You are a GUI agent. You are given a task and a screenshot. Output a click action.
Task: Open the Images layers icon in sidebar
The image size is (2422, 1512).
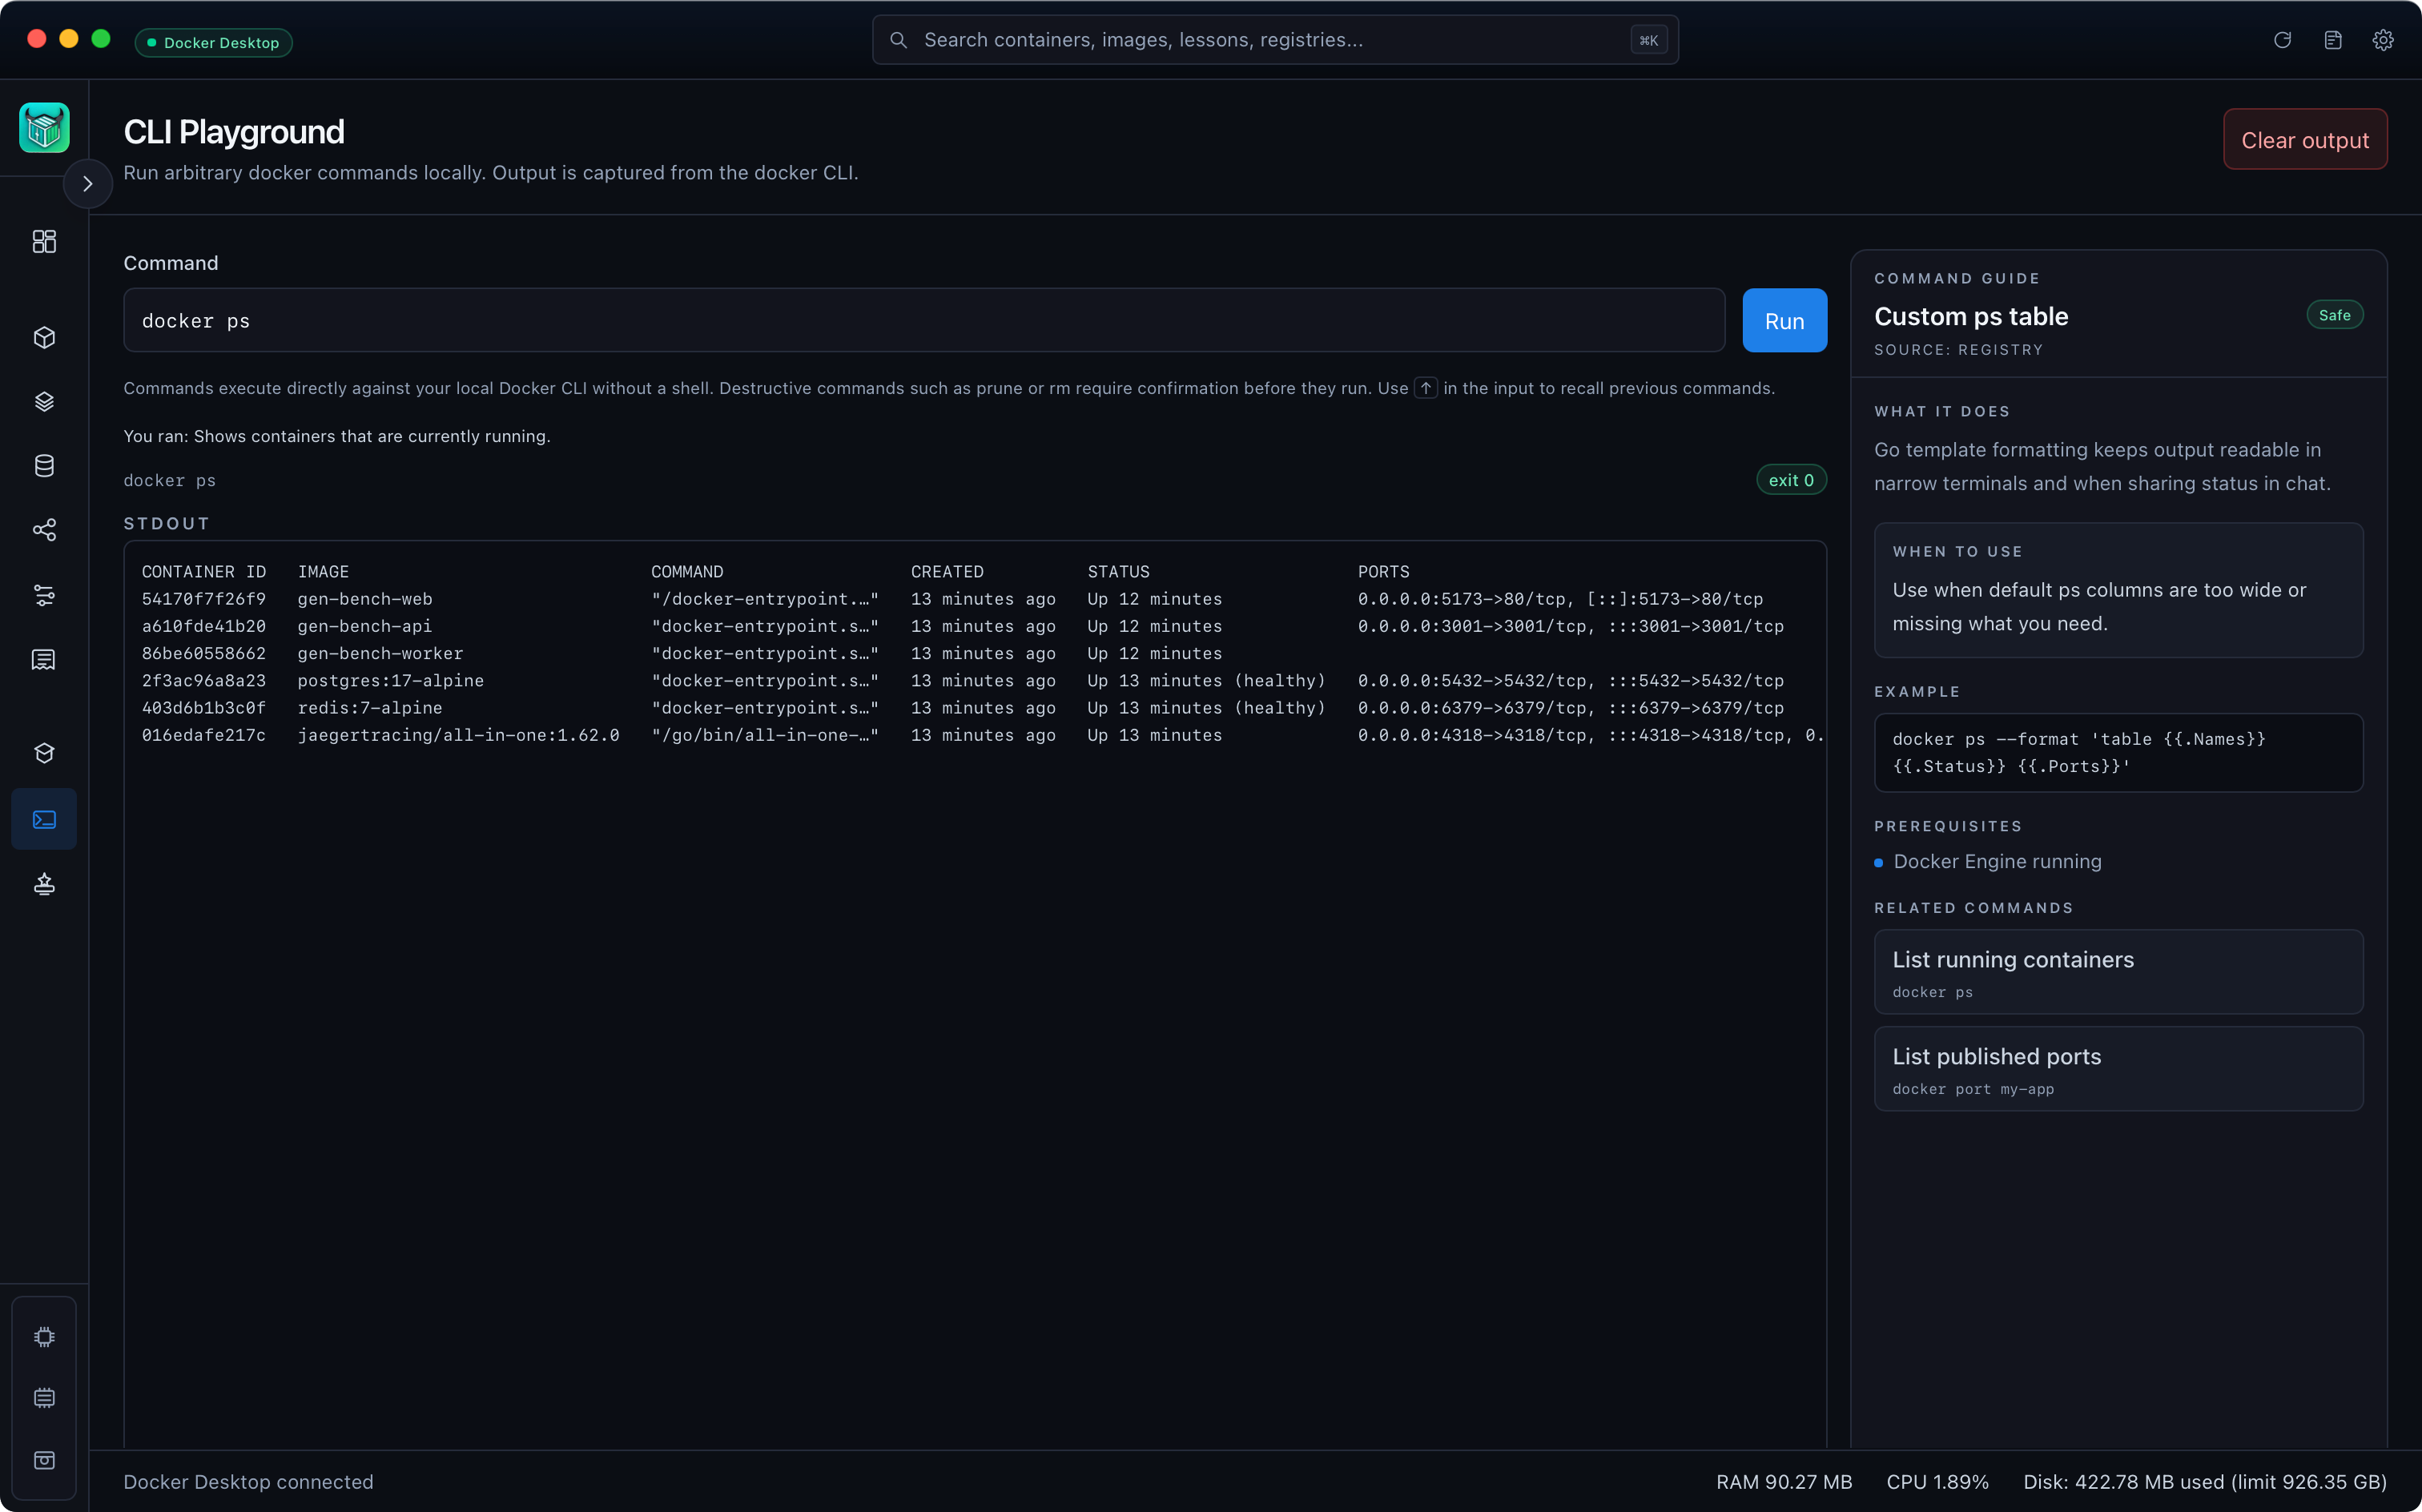44,401
